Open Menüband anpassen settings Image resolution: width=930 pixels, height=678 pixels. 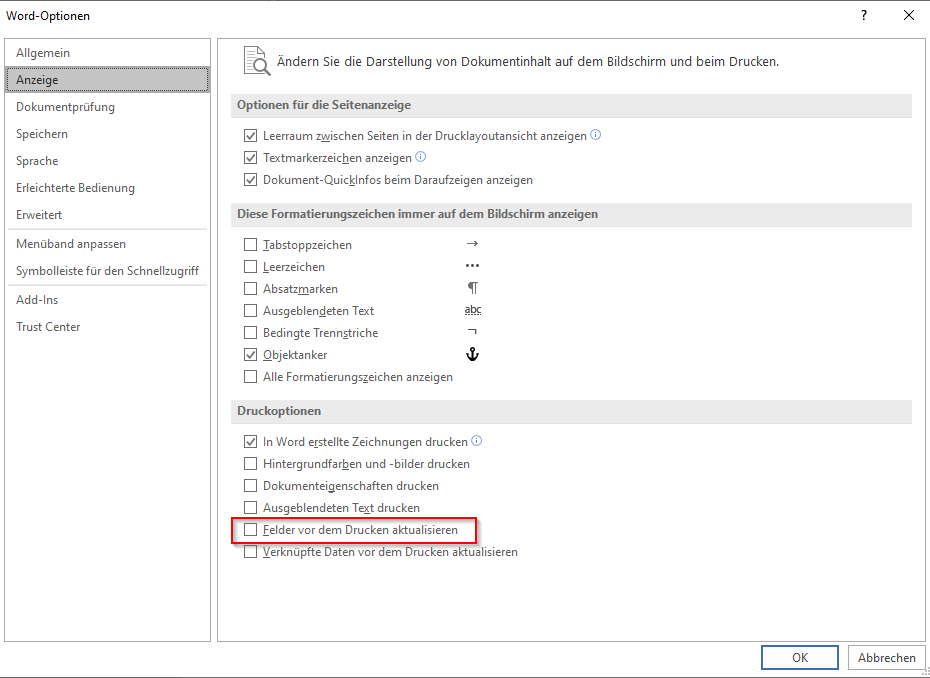tap(107, 244)
